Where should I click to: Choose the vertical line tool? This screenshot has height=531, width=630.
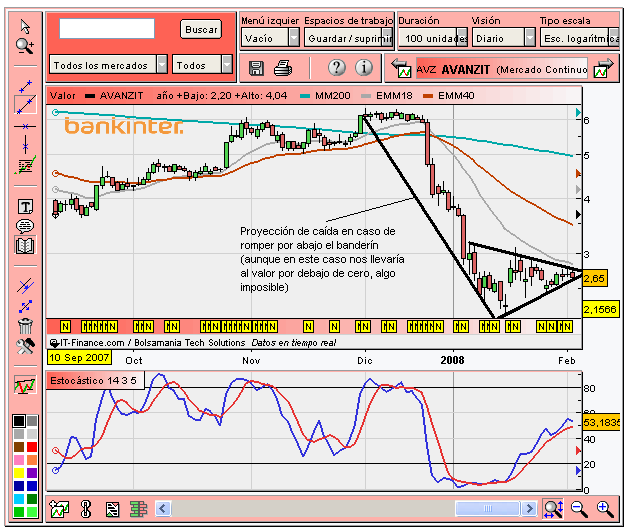pyautogui.click(x=25, y=144)
